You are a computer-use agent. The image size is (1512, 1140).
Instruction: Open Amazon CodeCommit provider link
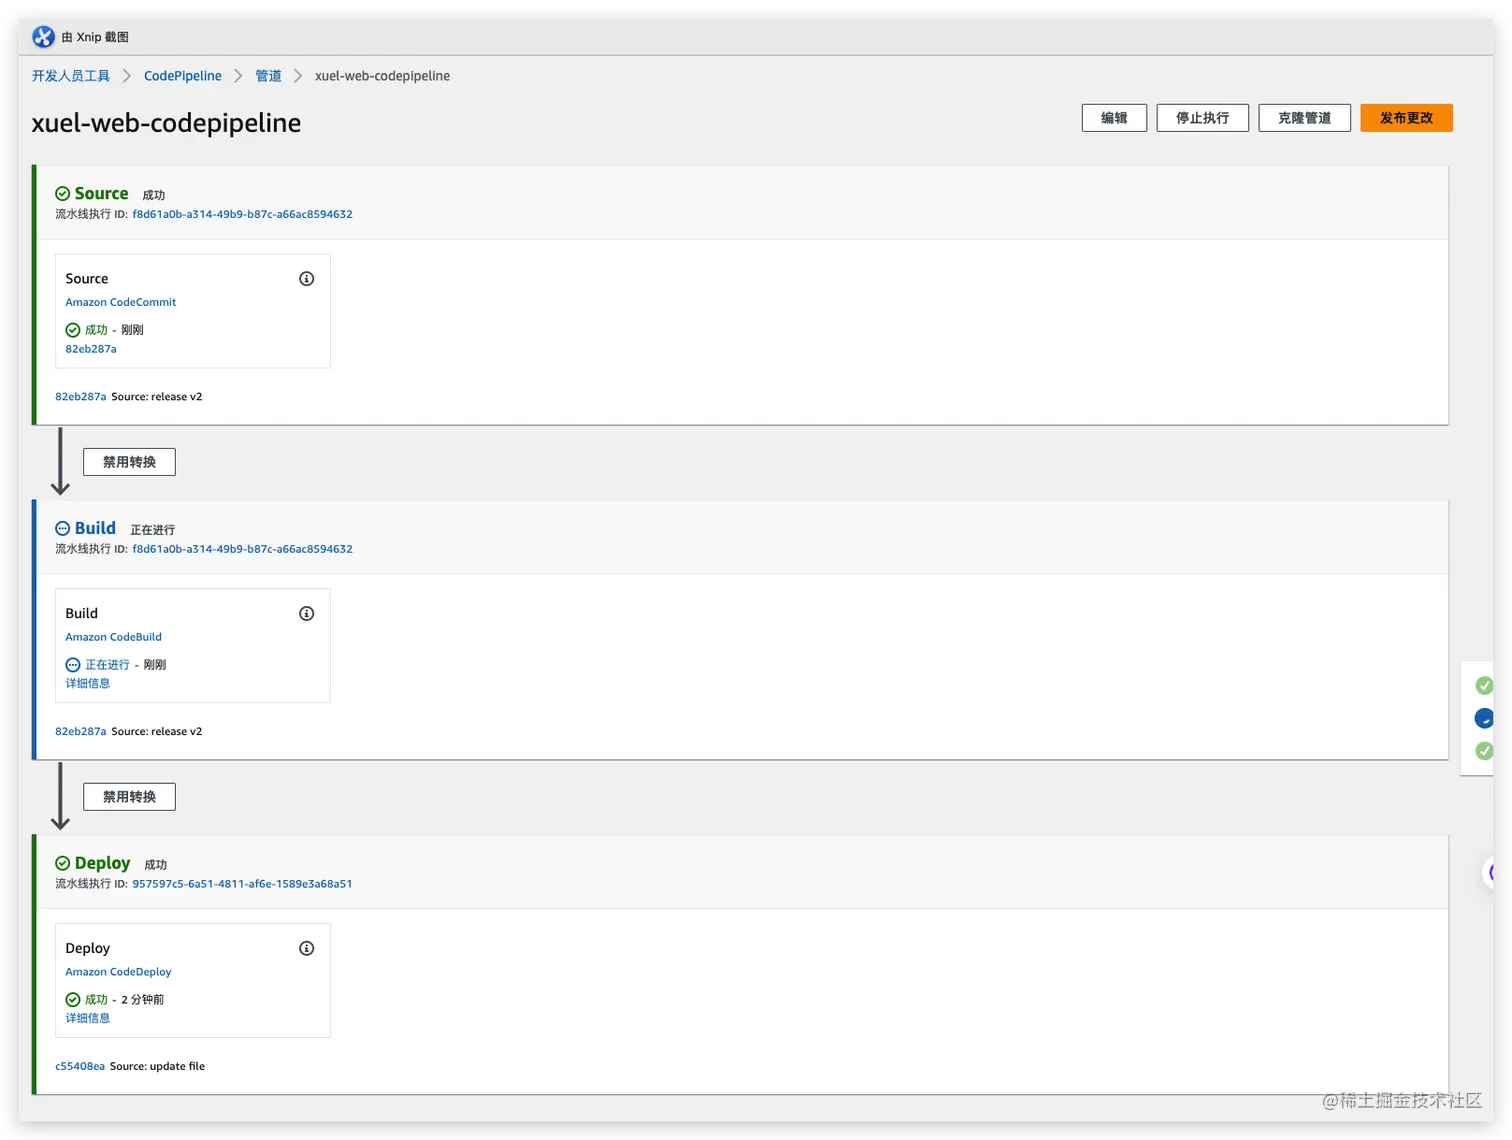point(121,302)
